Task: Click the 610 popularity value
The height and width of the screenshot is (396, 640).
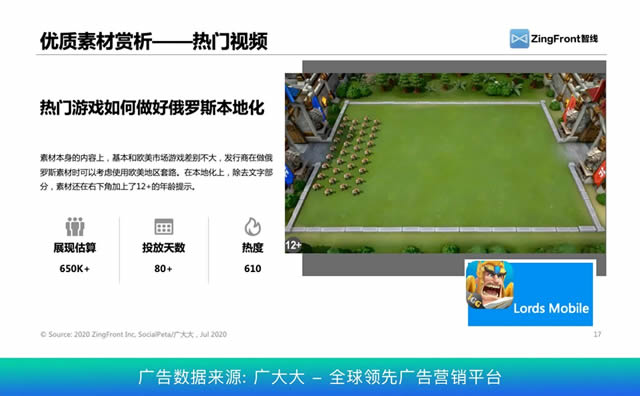Action: (x=252, y=269)
